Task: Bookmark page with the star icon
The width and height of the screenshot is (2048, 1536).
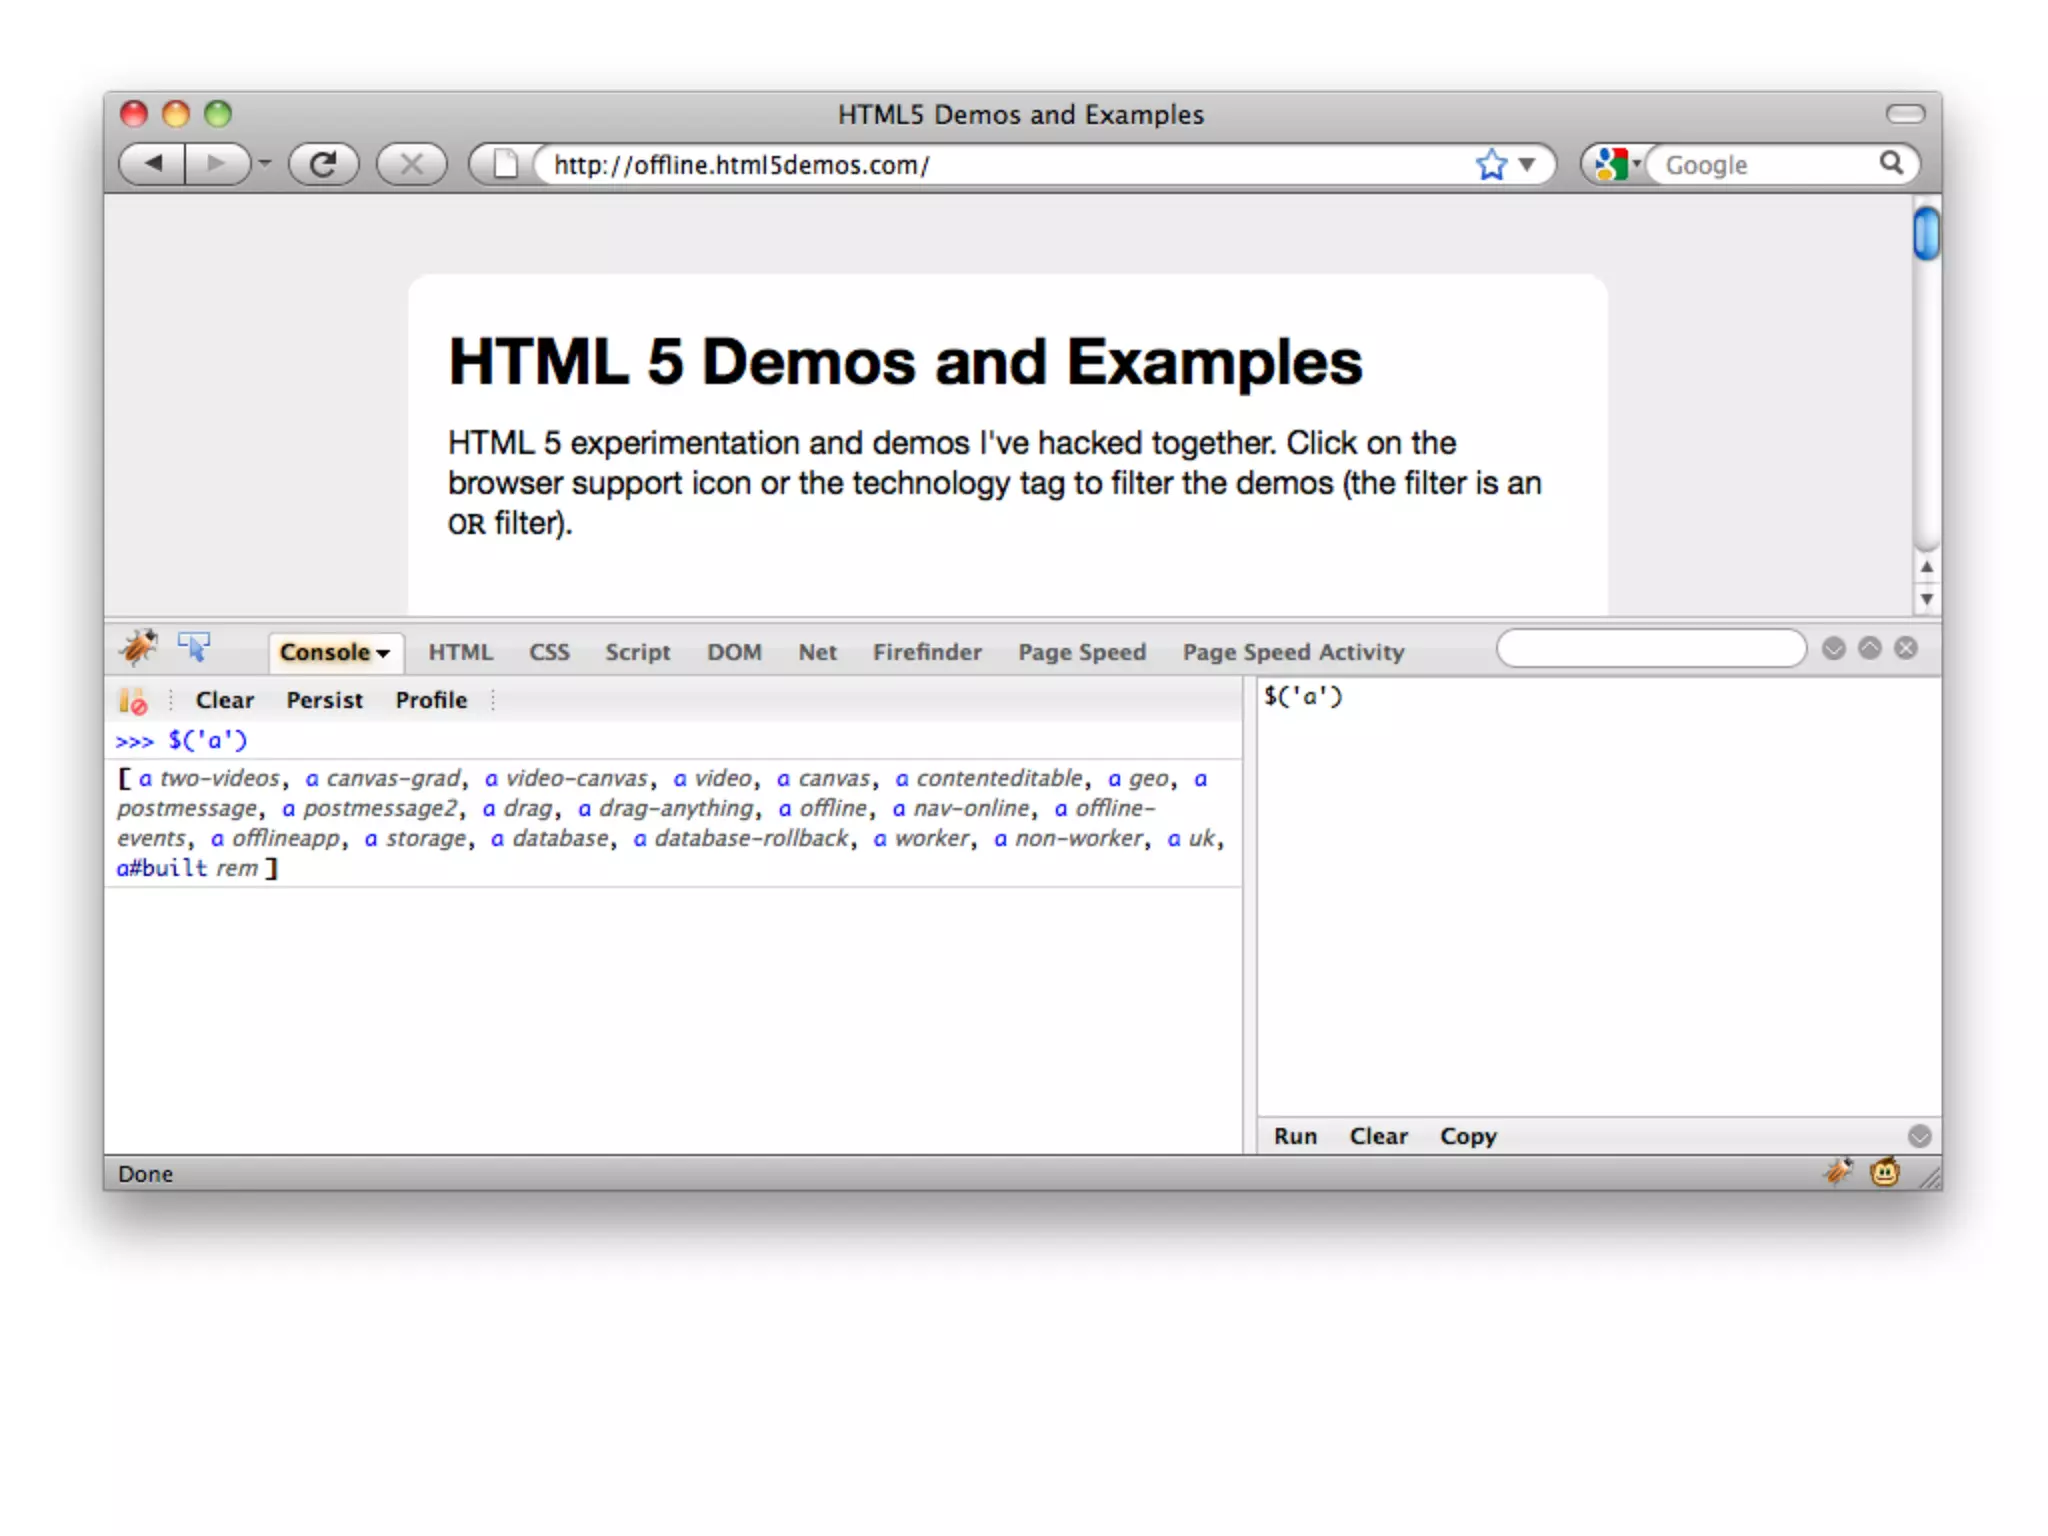Action: 1490,164
